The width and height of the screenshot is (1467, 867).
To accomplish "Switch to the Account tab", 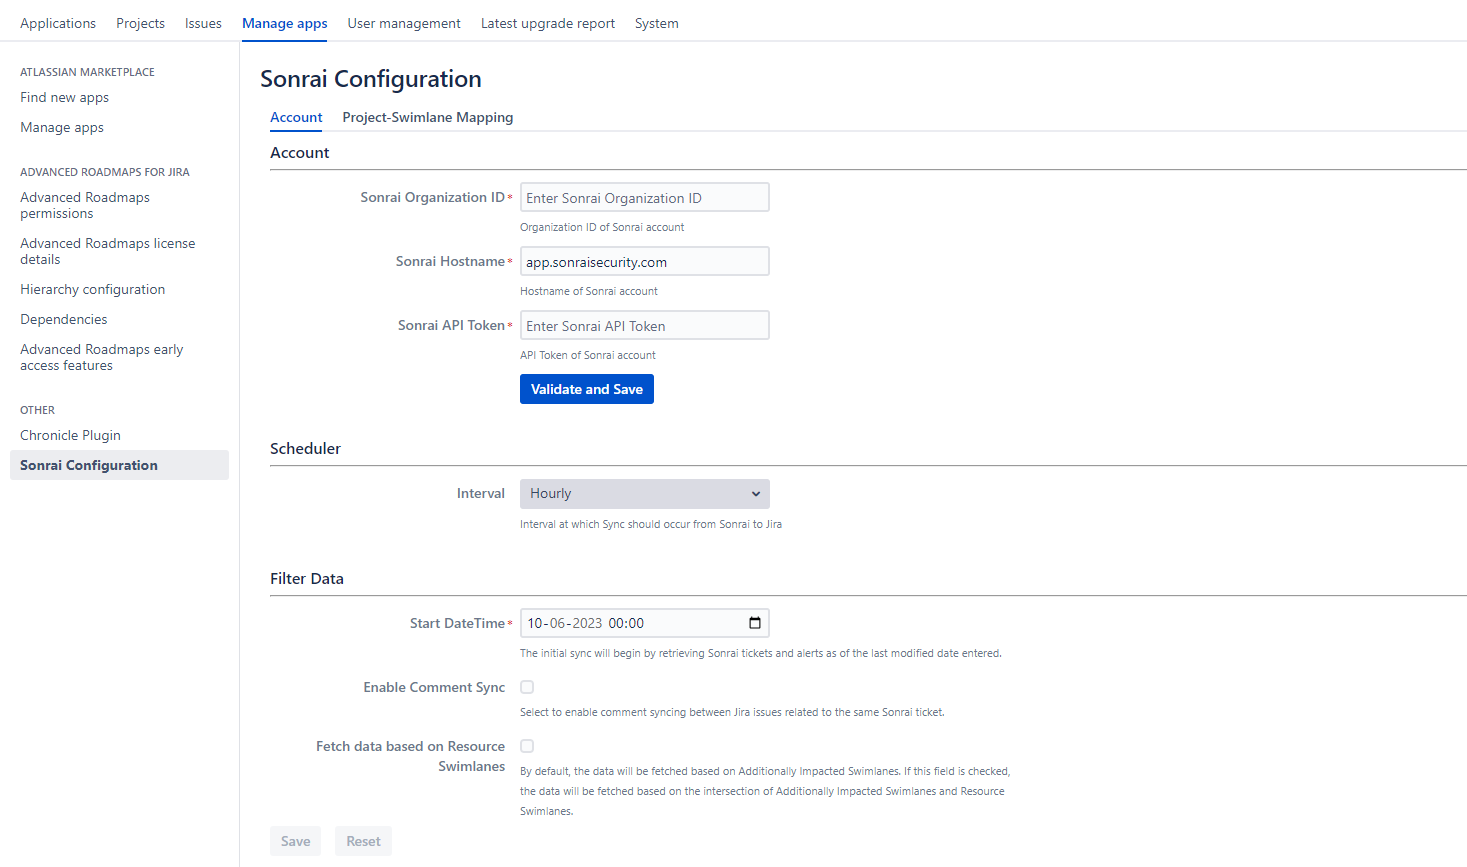I will point(296,117).
